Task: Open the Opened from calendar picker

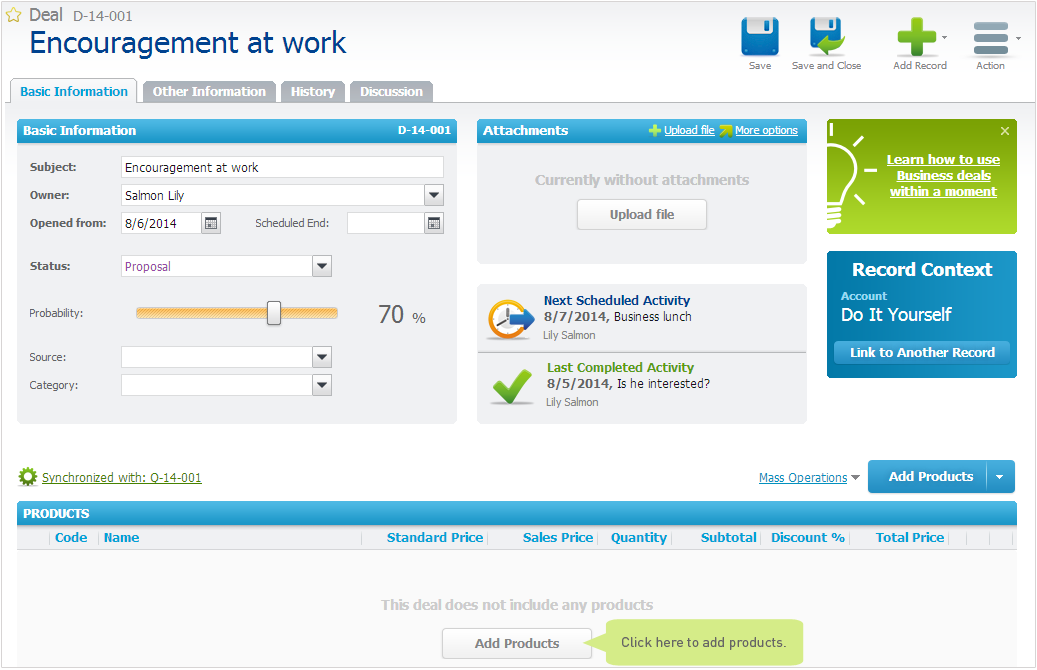Action: pyautogui.click(x=211, y=224)
